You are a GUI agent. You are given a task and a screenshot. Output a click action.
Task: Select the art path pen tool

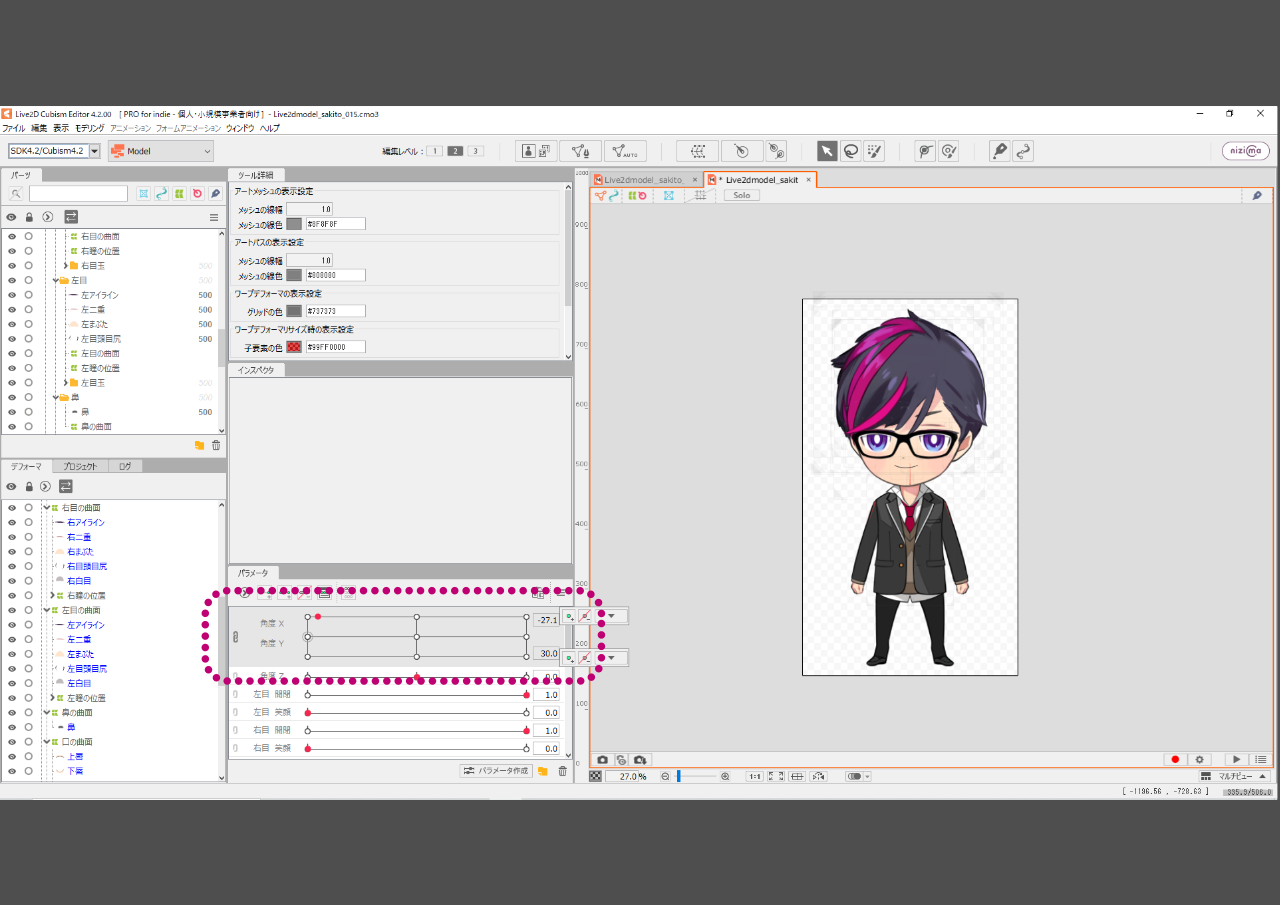[x=999, y=151]
